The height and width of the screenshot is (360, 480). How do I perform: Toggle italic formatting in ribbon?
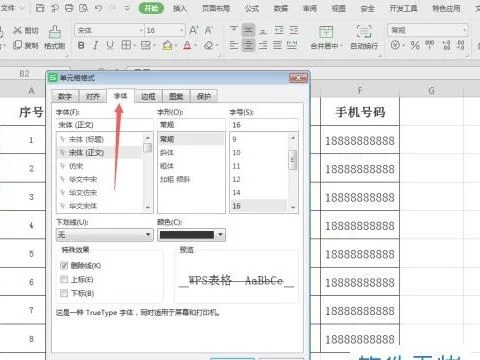click(96, 45)
